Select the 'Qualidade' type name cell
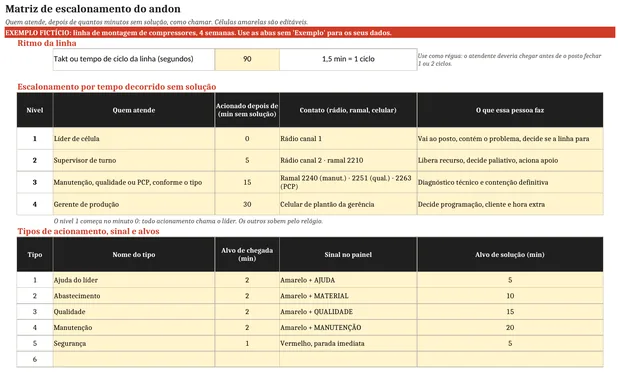This screenshot has width=620, height=372. [134, 312]
